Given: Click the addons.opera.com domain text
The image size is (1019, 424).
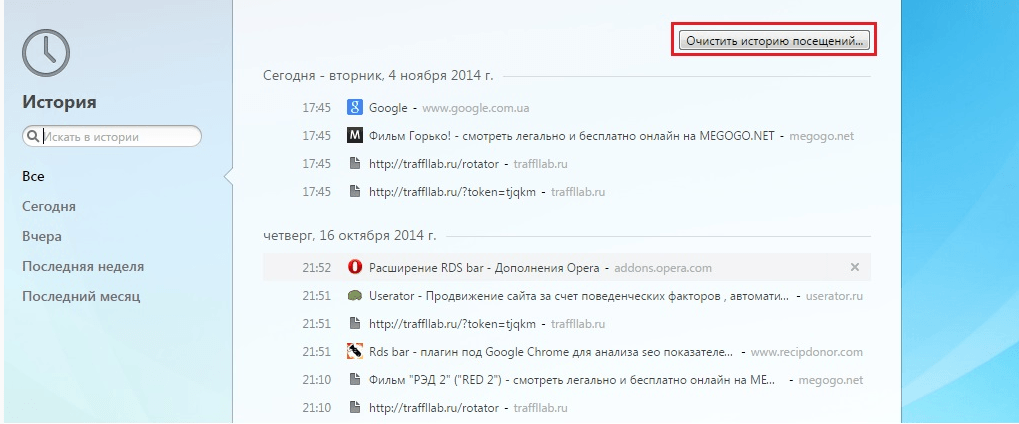Looking at the screenshot, I should [x=663, y=267].
